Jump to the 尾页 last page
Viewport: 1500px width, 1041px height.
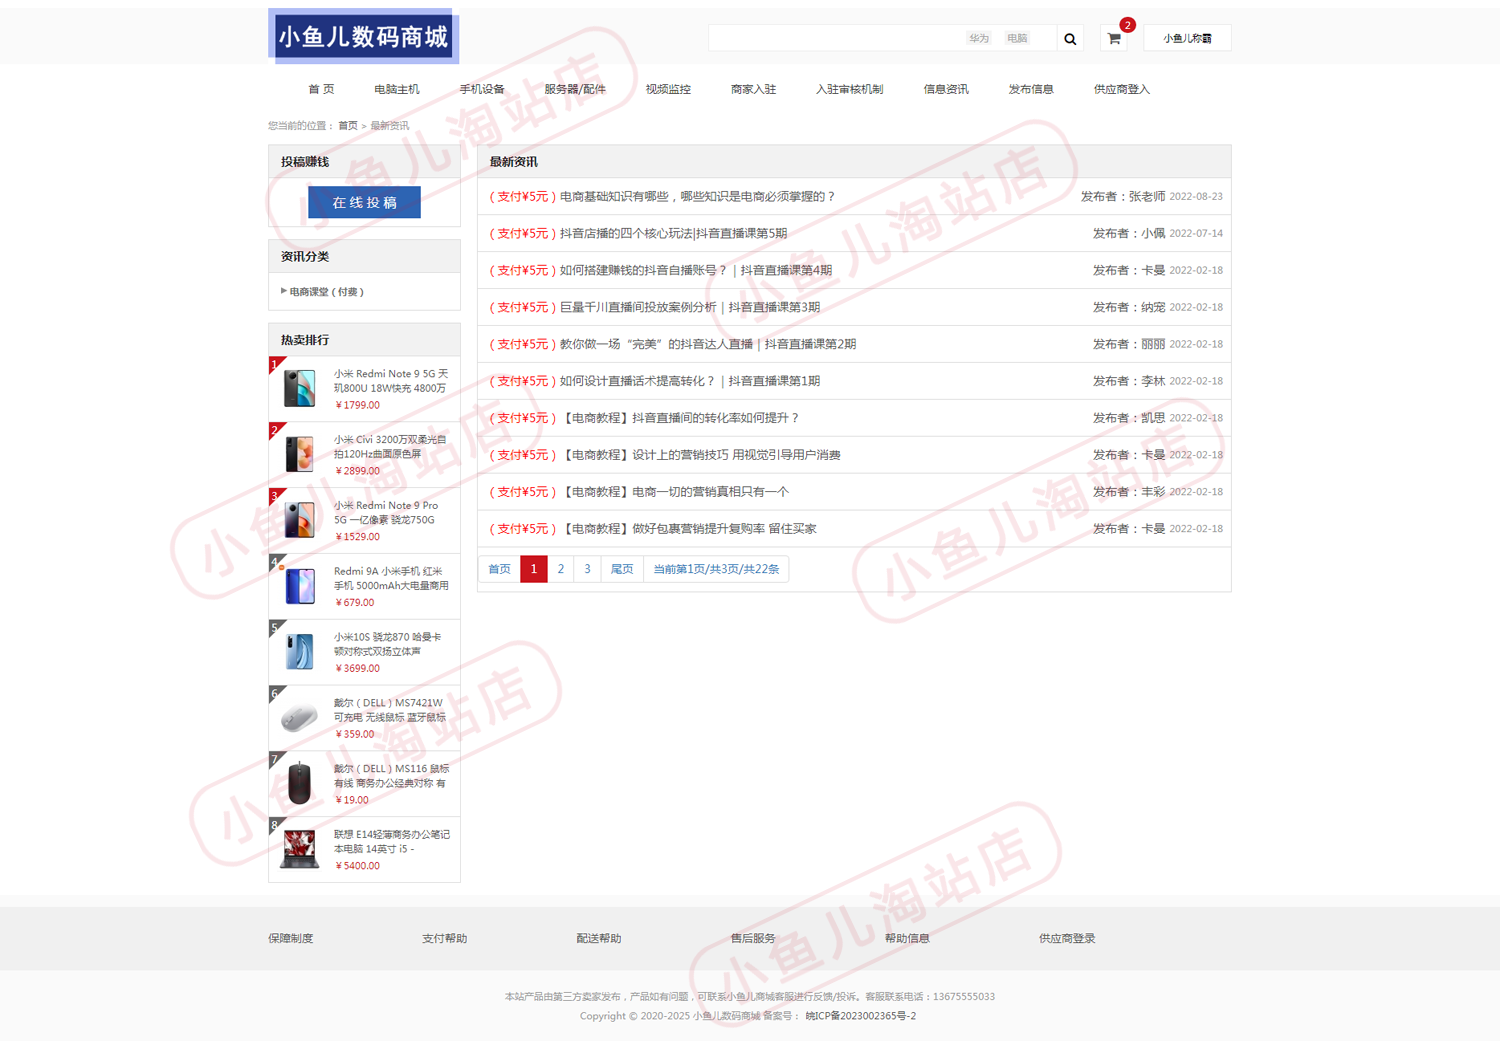click(622, 569)
